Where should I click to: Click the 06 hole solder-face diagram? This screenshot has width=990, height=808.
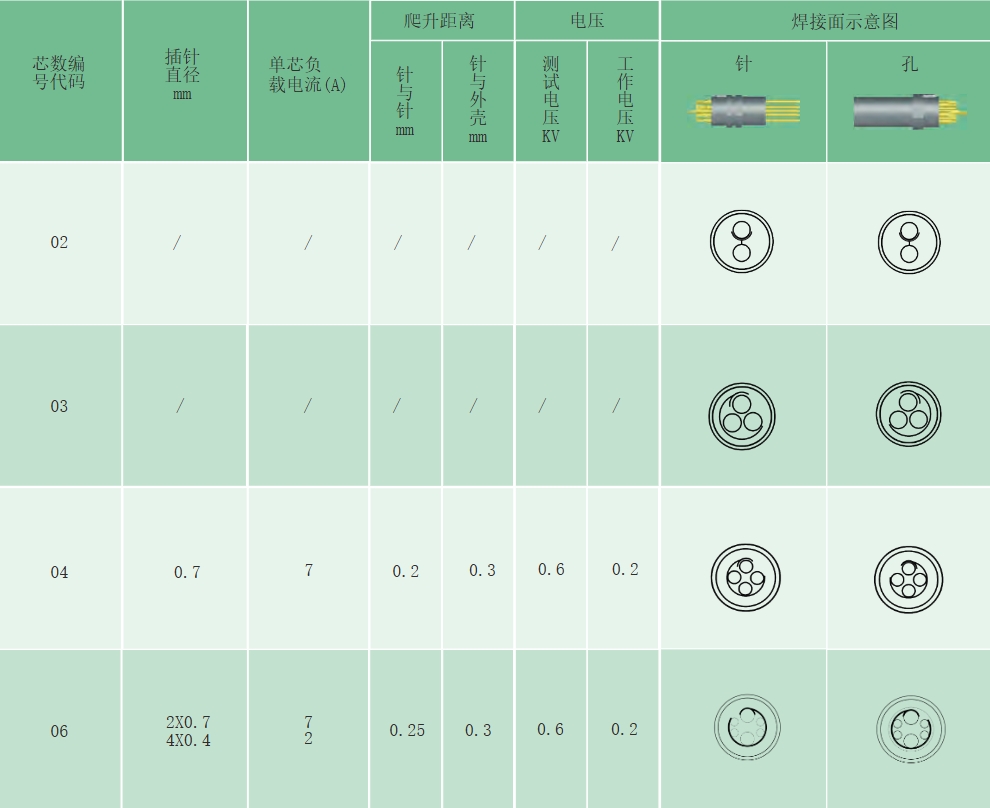(x=910, y=729)
